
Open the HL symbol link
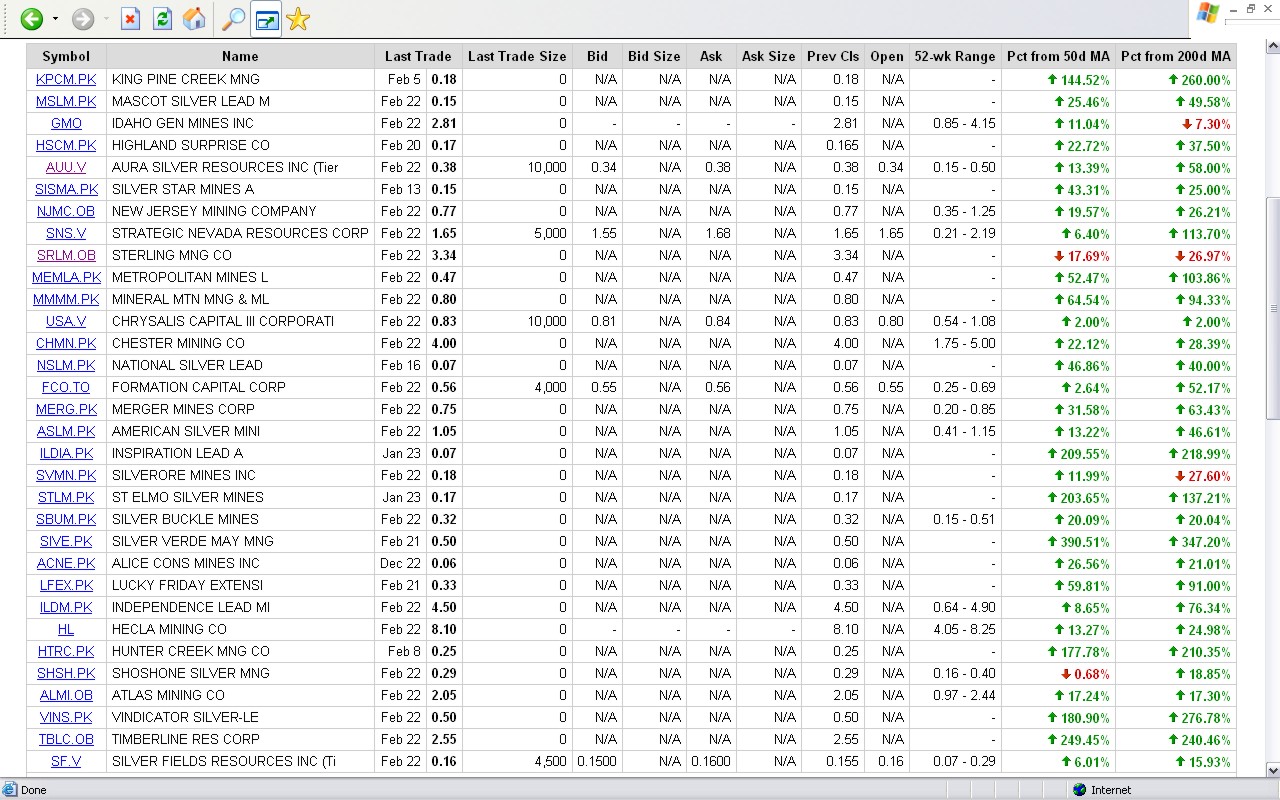pos(66,629)
